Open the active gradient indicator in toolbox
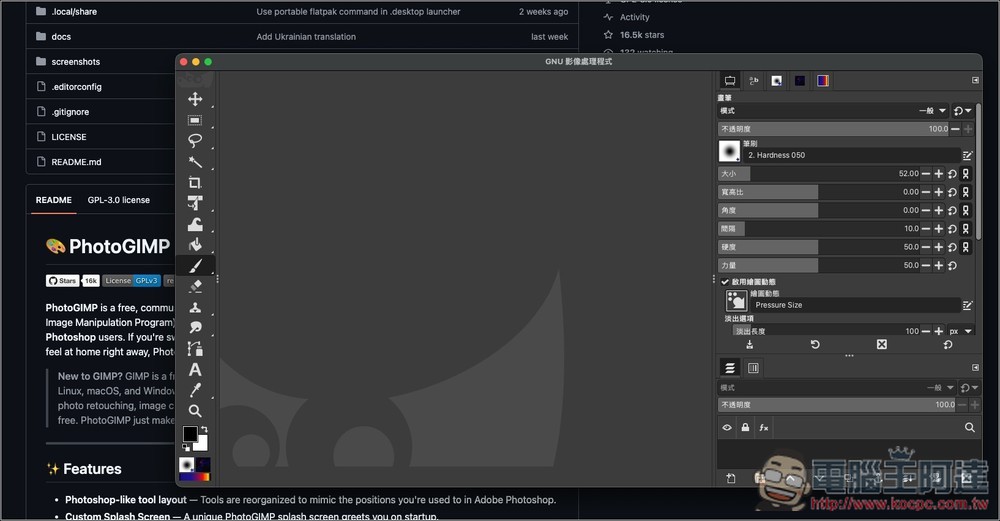 [195, 476]
